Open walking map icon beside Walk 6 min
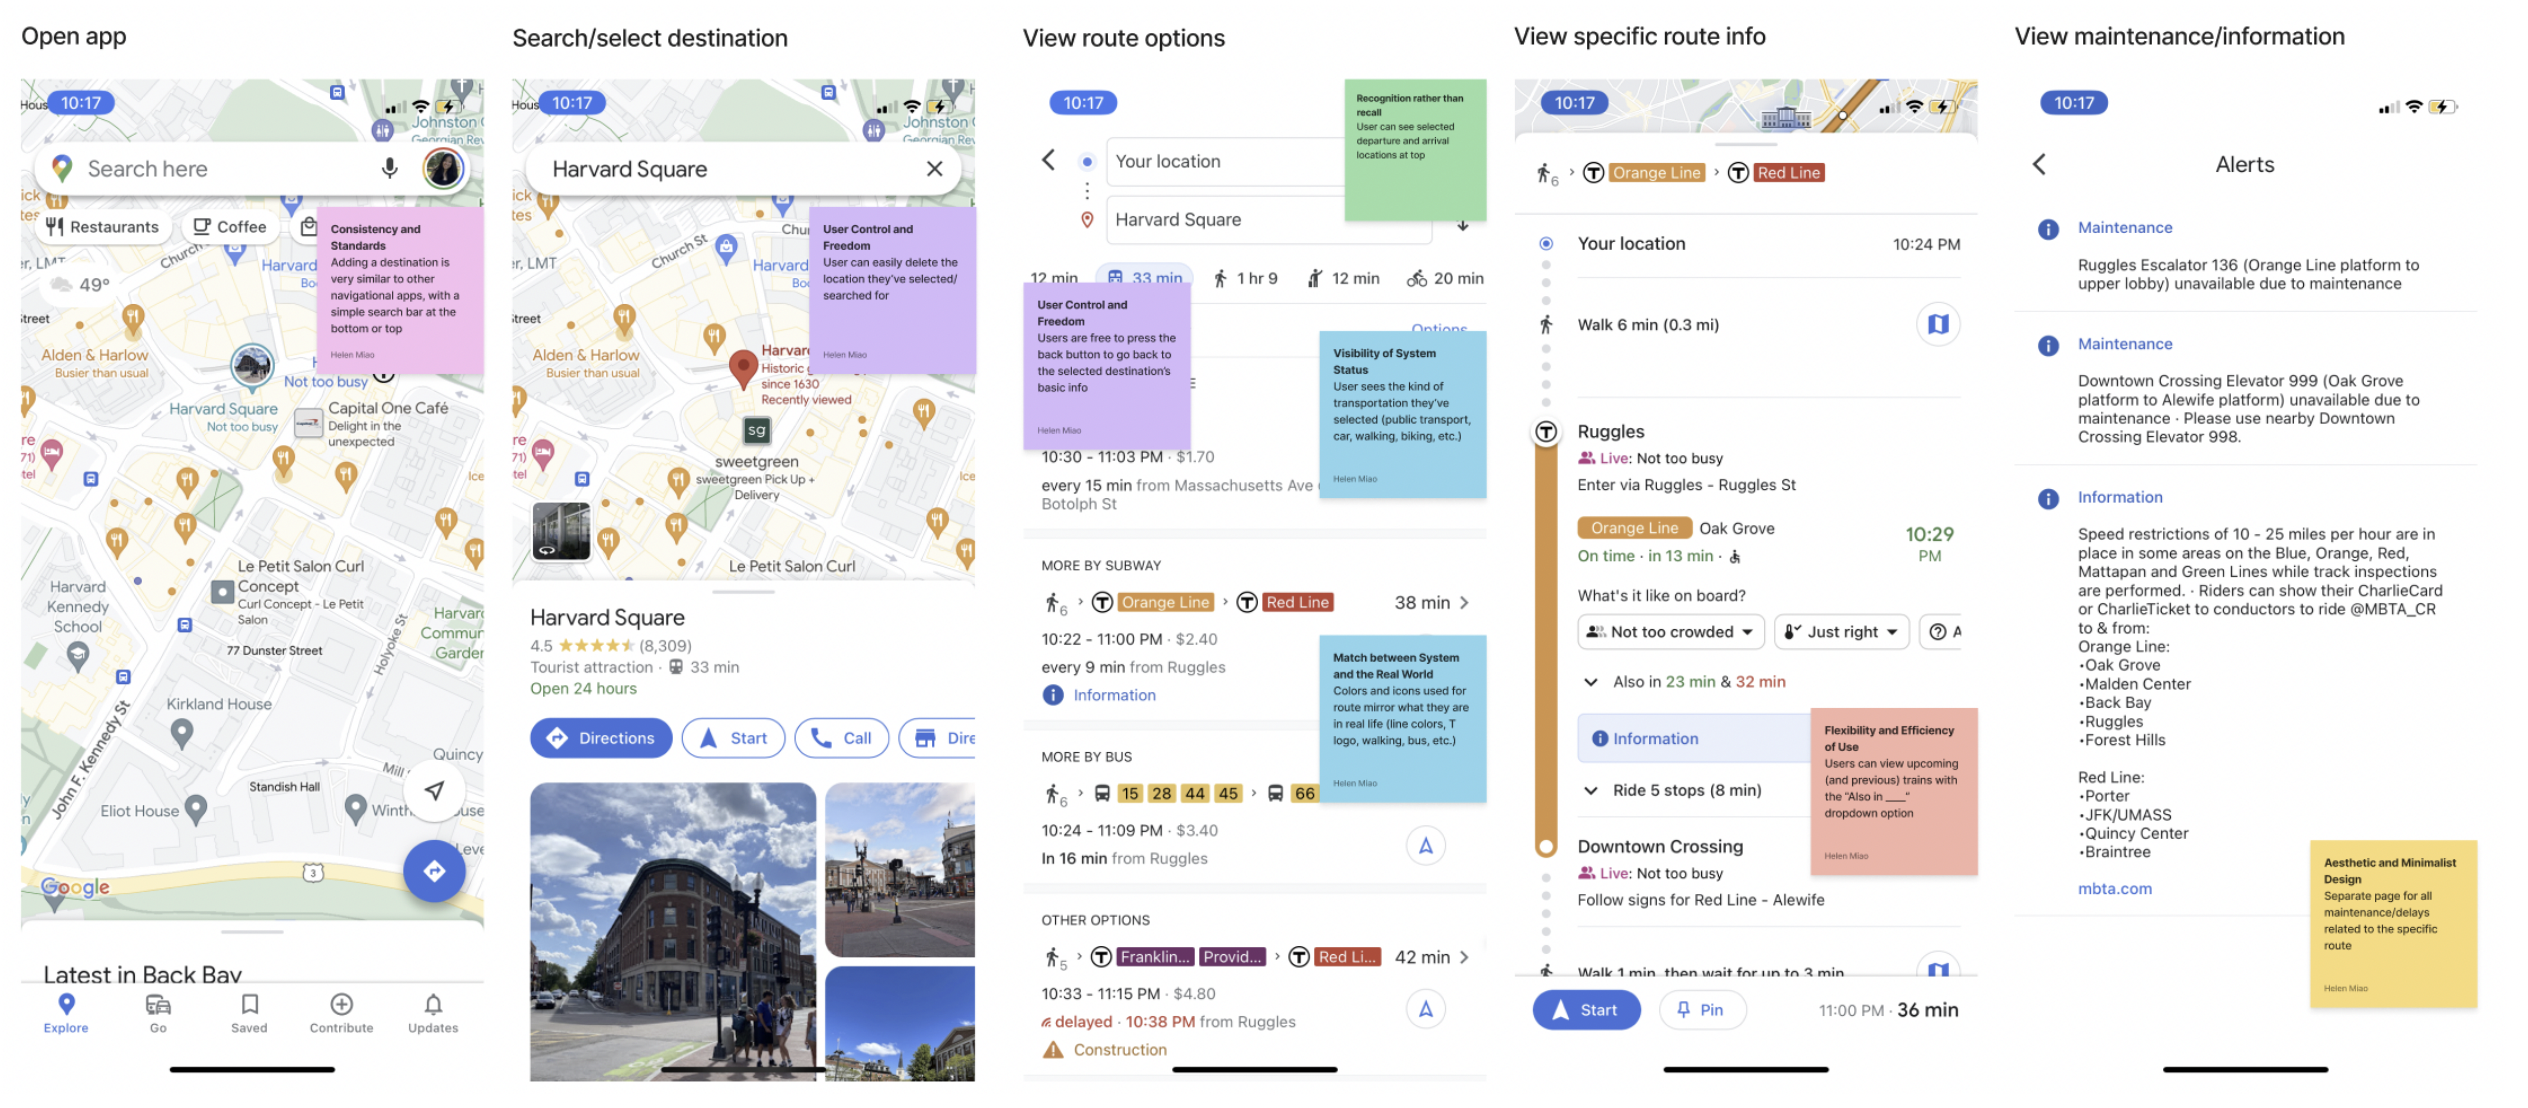2528x1108 pixels. coord(1937,325)
